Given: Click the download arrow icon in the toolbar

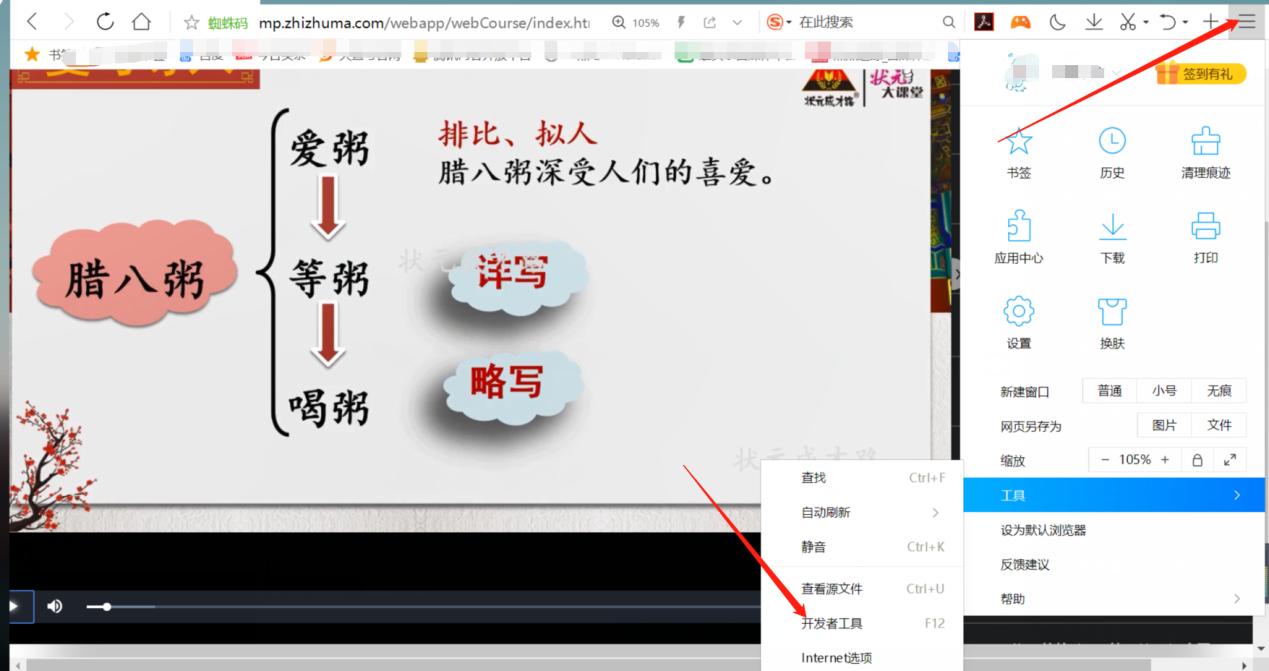Looking at the screenshot, I should (1093, 20).
